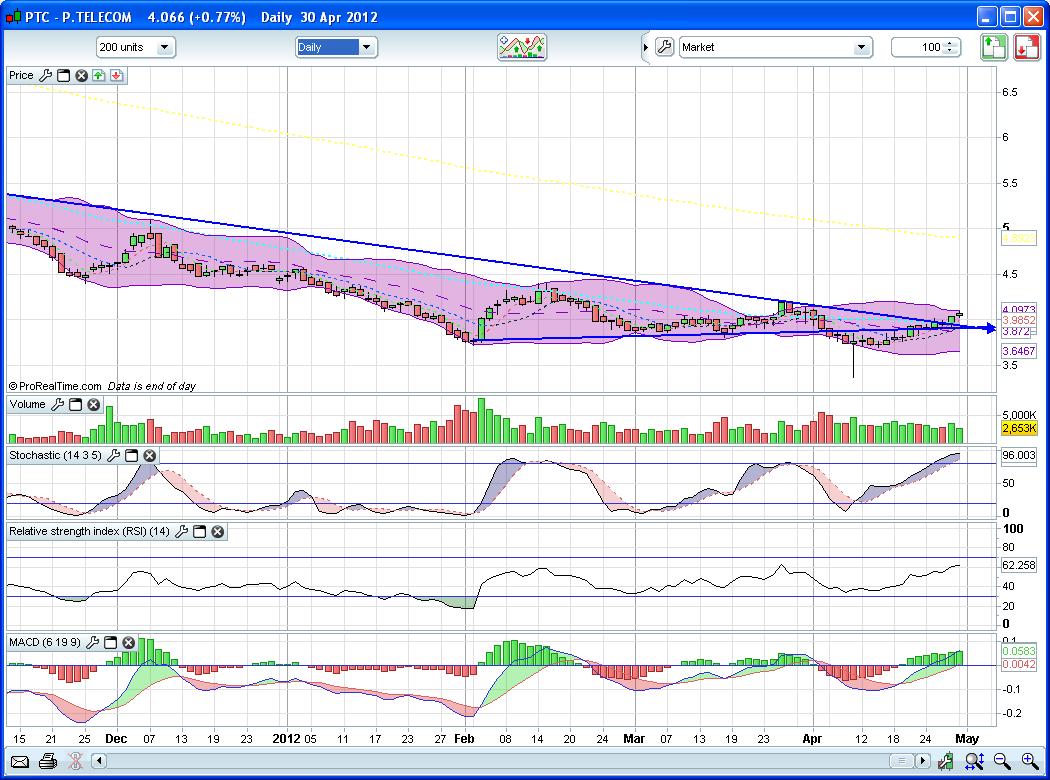Zoom out on the chart
Screen dimensions: 1050x780
pyautogui.click(x=1002, y=761)
